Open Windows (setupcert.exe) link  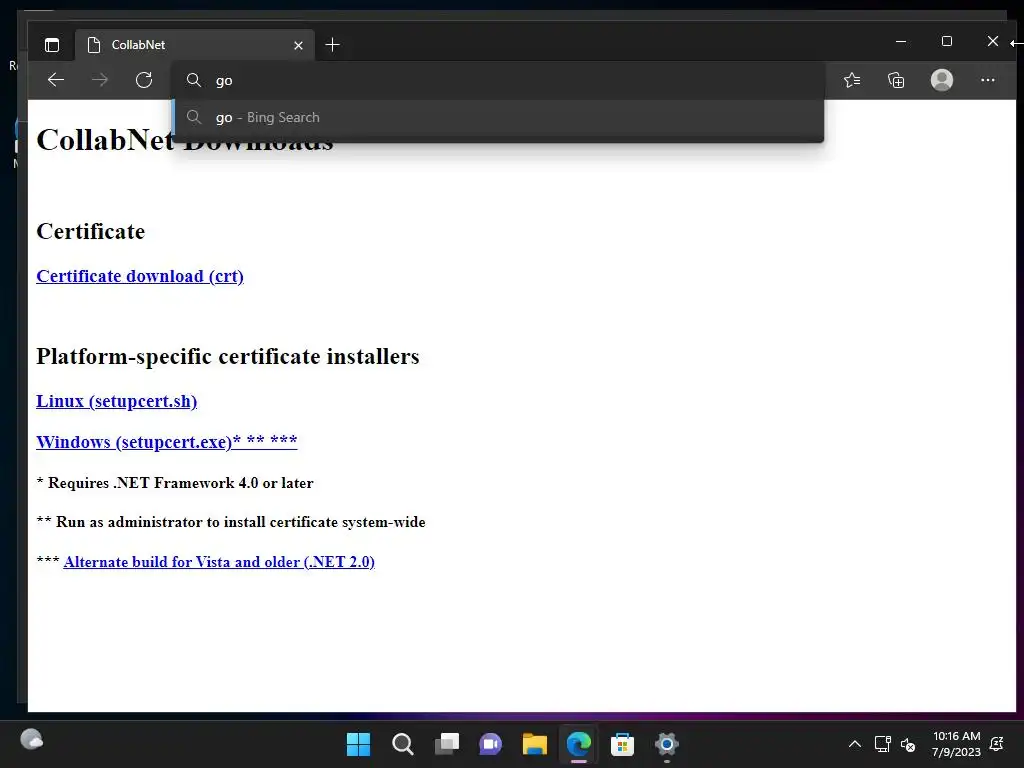point(167,441)
